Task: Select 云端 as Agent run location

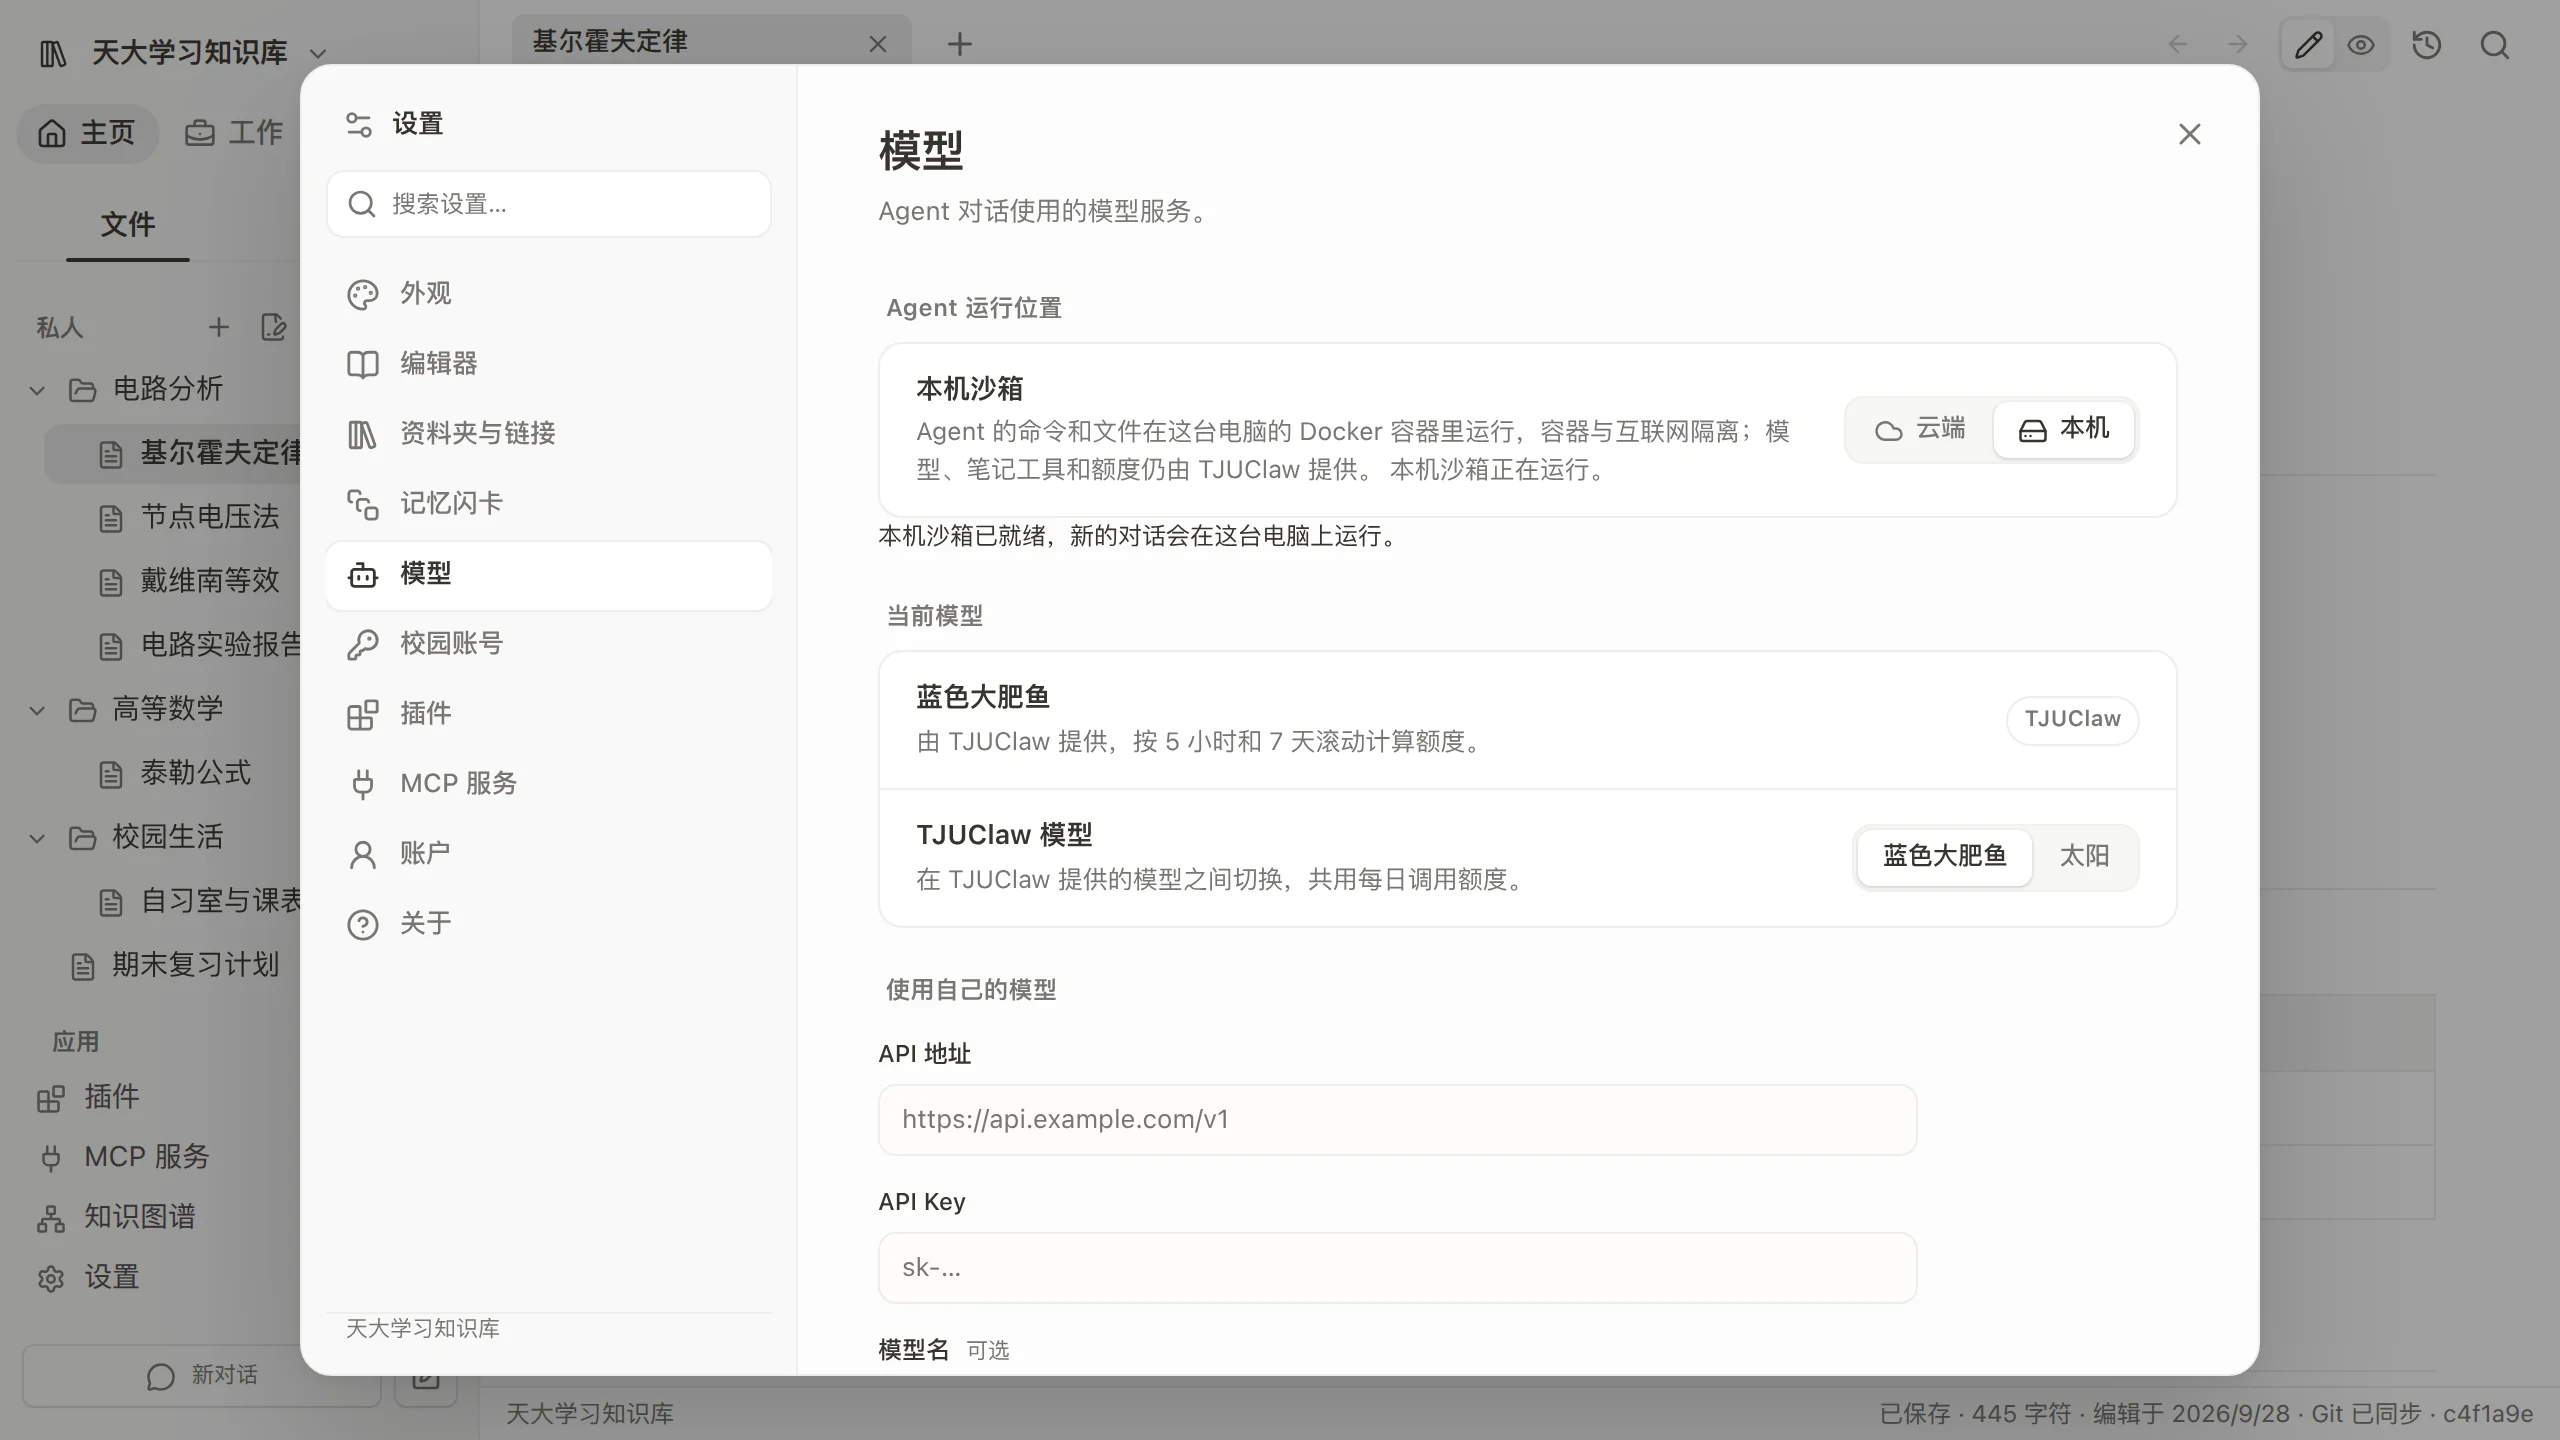Action: click(1920, 429)
